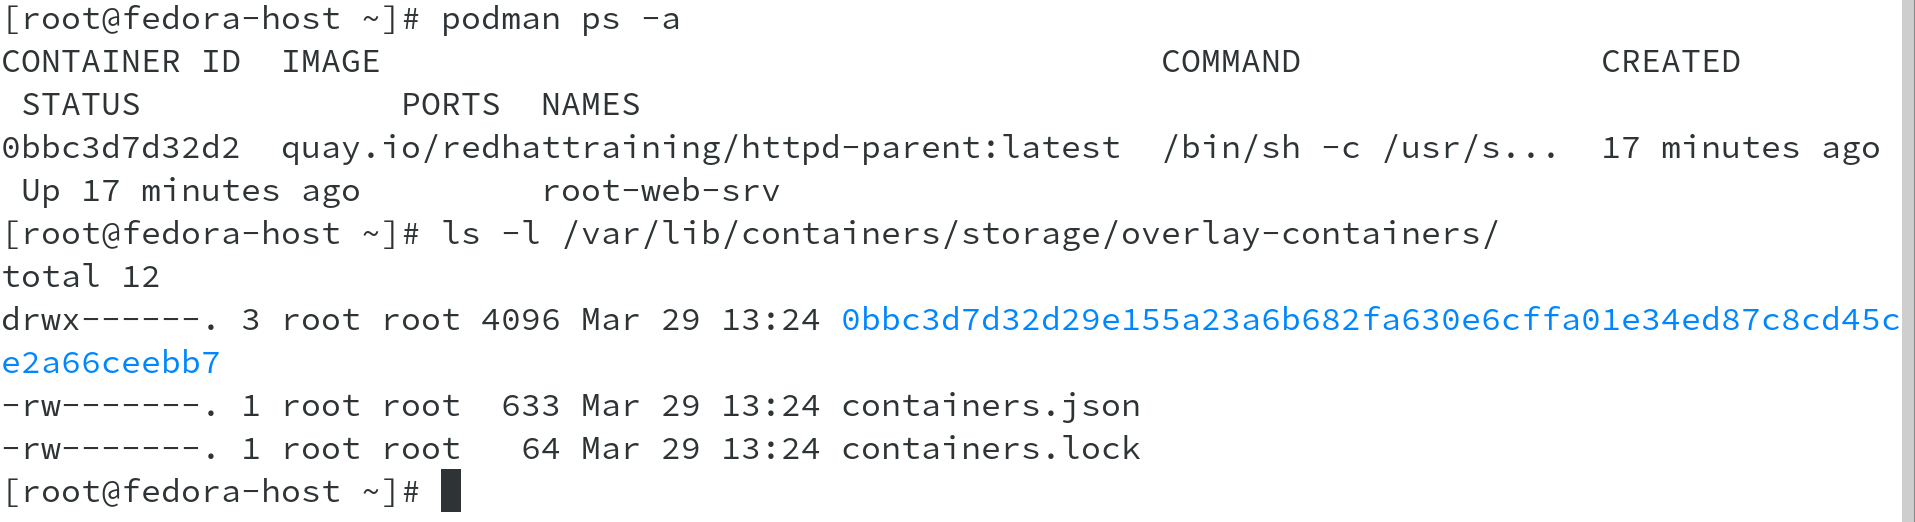Screen dimensions: 1915x522
Task: Click the CONTAINER ID column header
Action: [121, 62]
